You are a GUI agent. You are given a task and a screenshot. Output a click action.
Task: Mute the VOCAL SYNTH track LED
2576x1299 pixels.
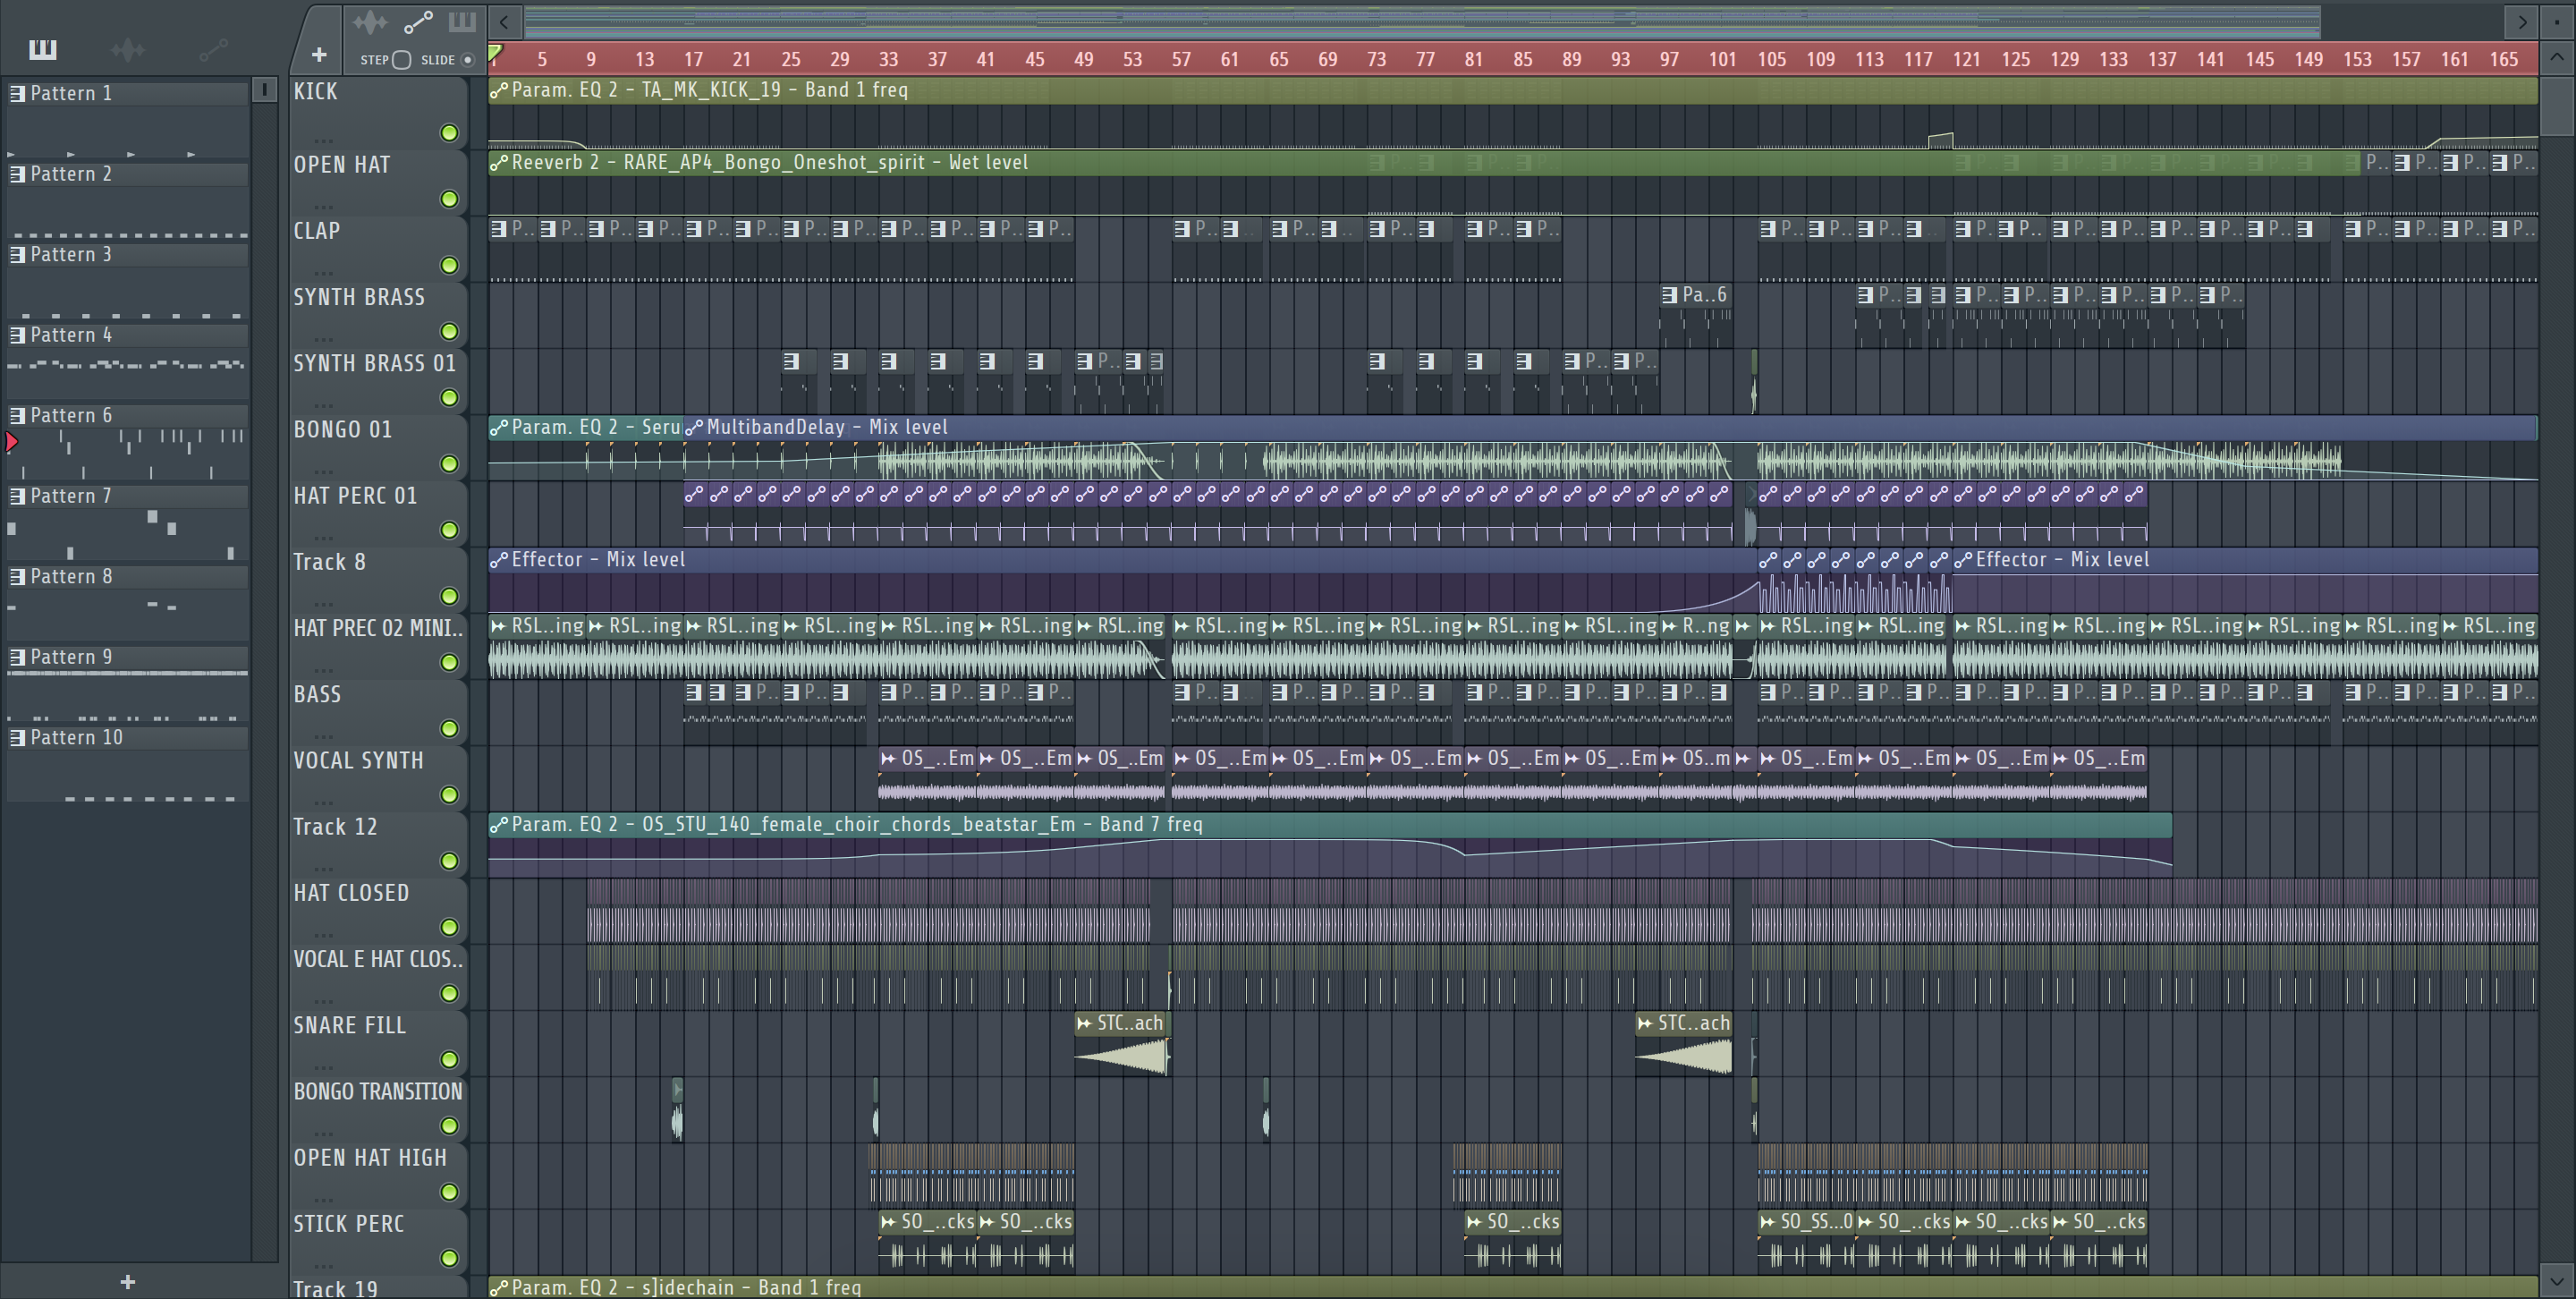coord(449,795)
